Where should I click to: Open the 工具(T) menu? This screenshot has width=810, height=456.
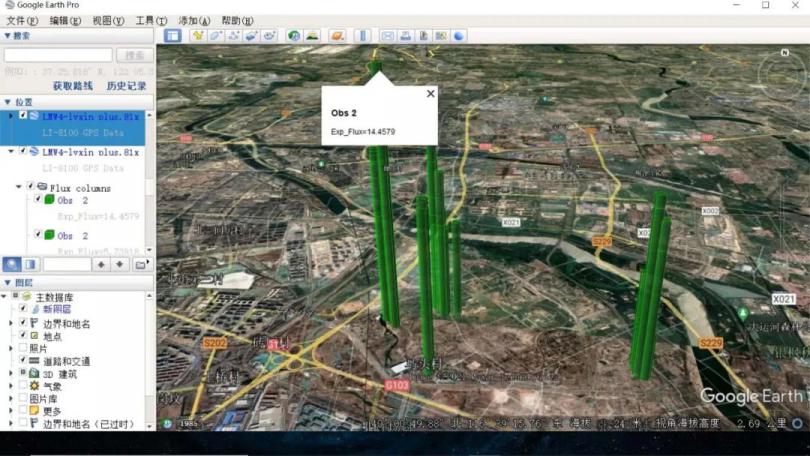[x=151, y=21]
